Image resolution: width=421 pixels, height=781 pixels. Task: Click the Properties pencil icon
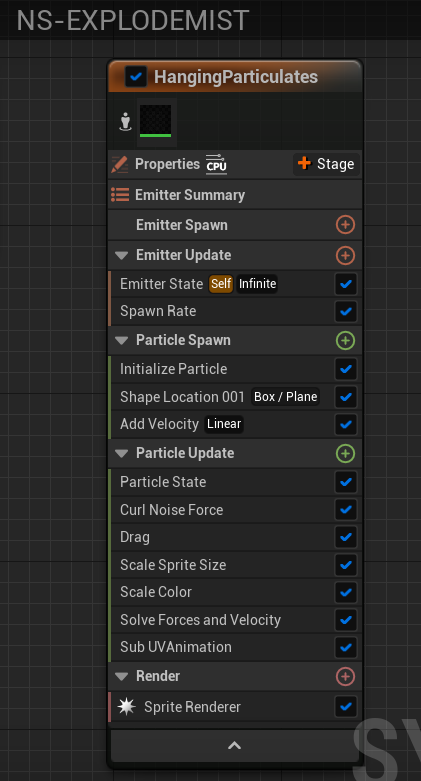click(120, 164)
